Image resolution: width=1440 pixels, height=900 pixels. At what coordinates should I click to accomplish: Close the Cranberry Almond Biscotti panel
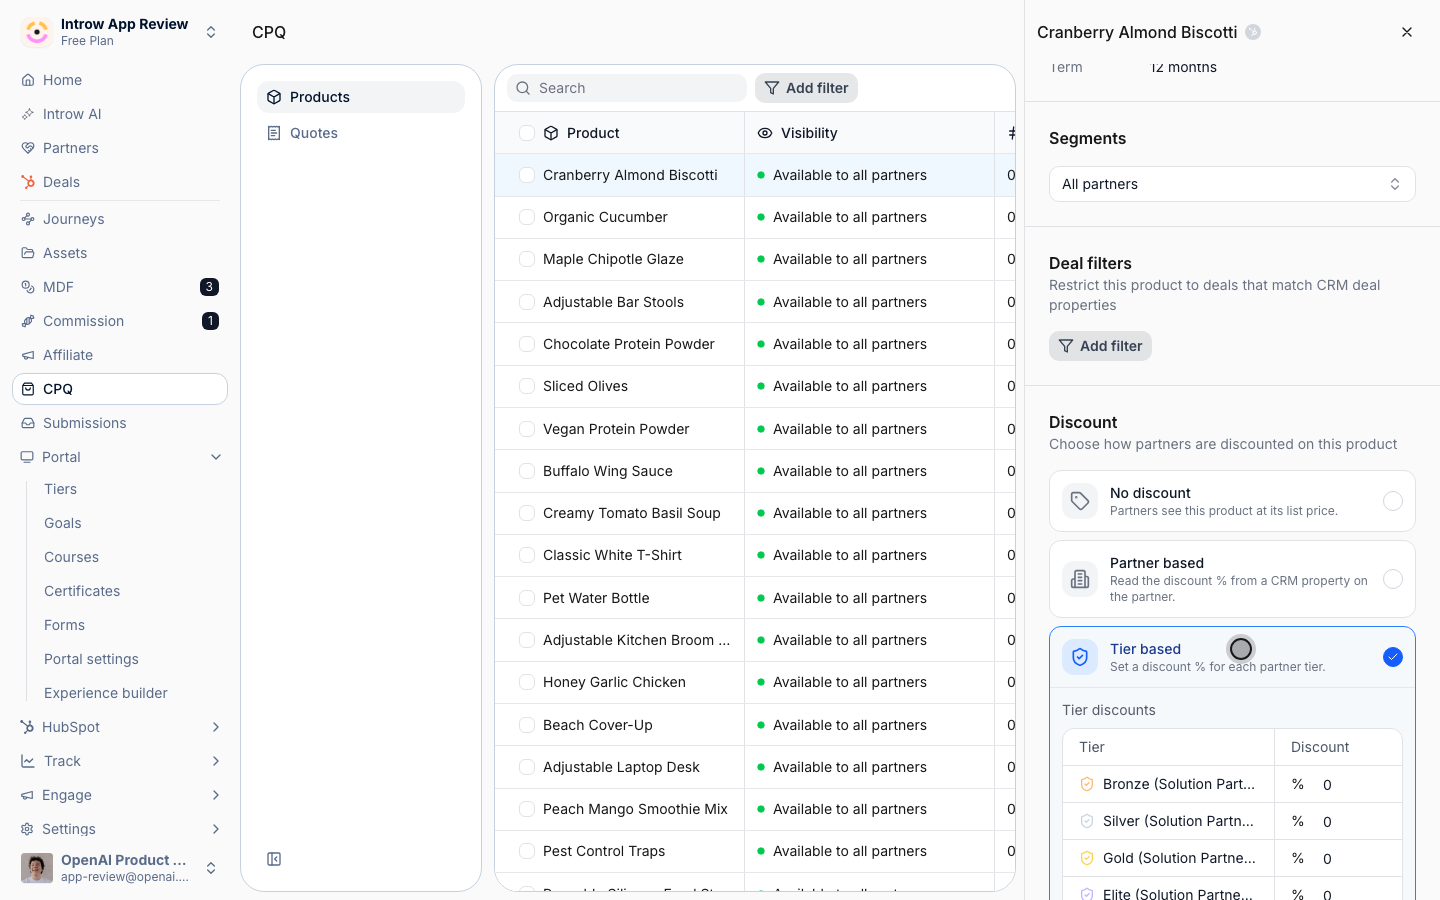tap(1407, 32)
